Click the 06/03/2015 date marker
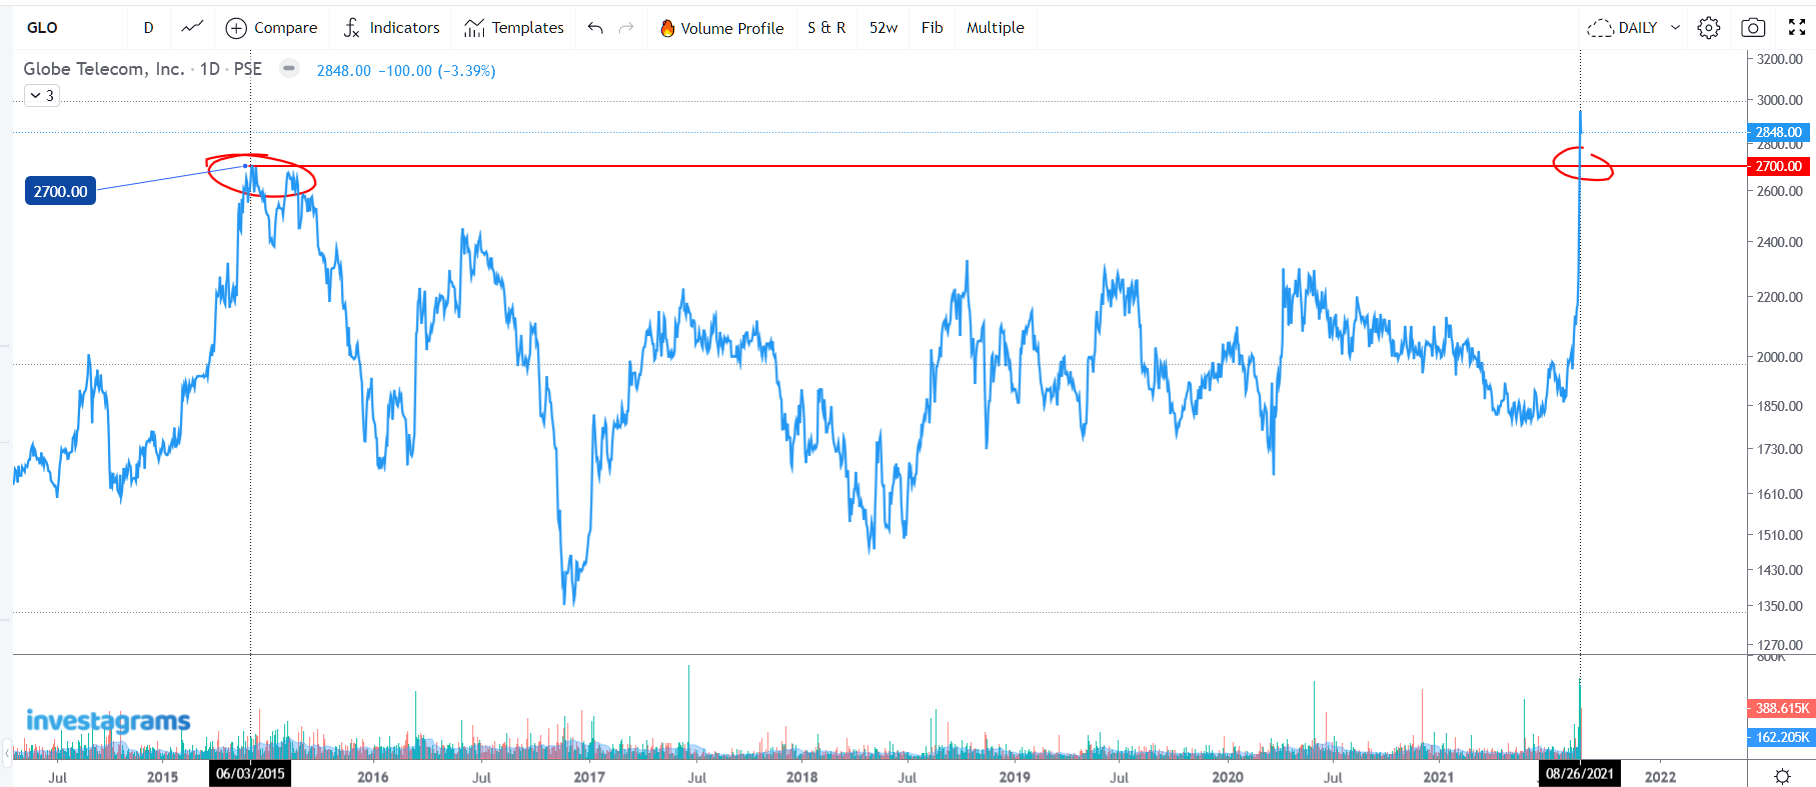The image size is (1816, 787). tap(250, 773)
